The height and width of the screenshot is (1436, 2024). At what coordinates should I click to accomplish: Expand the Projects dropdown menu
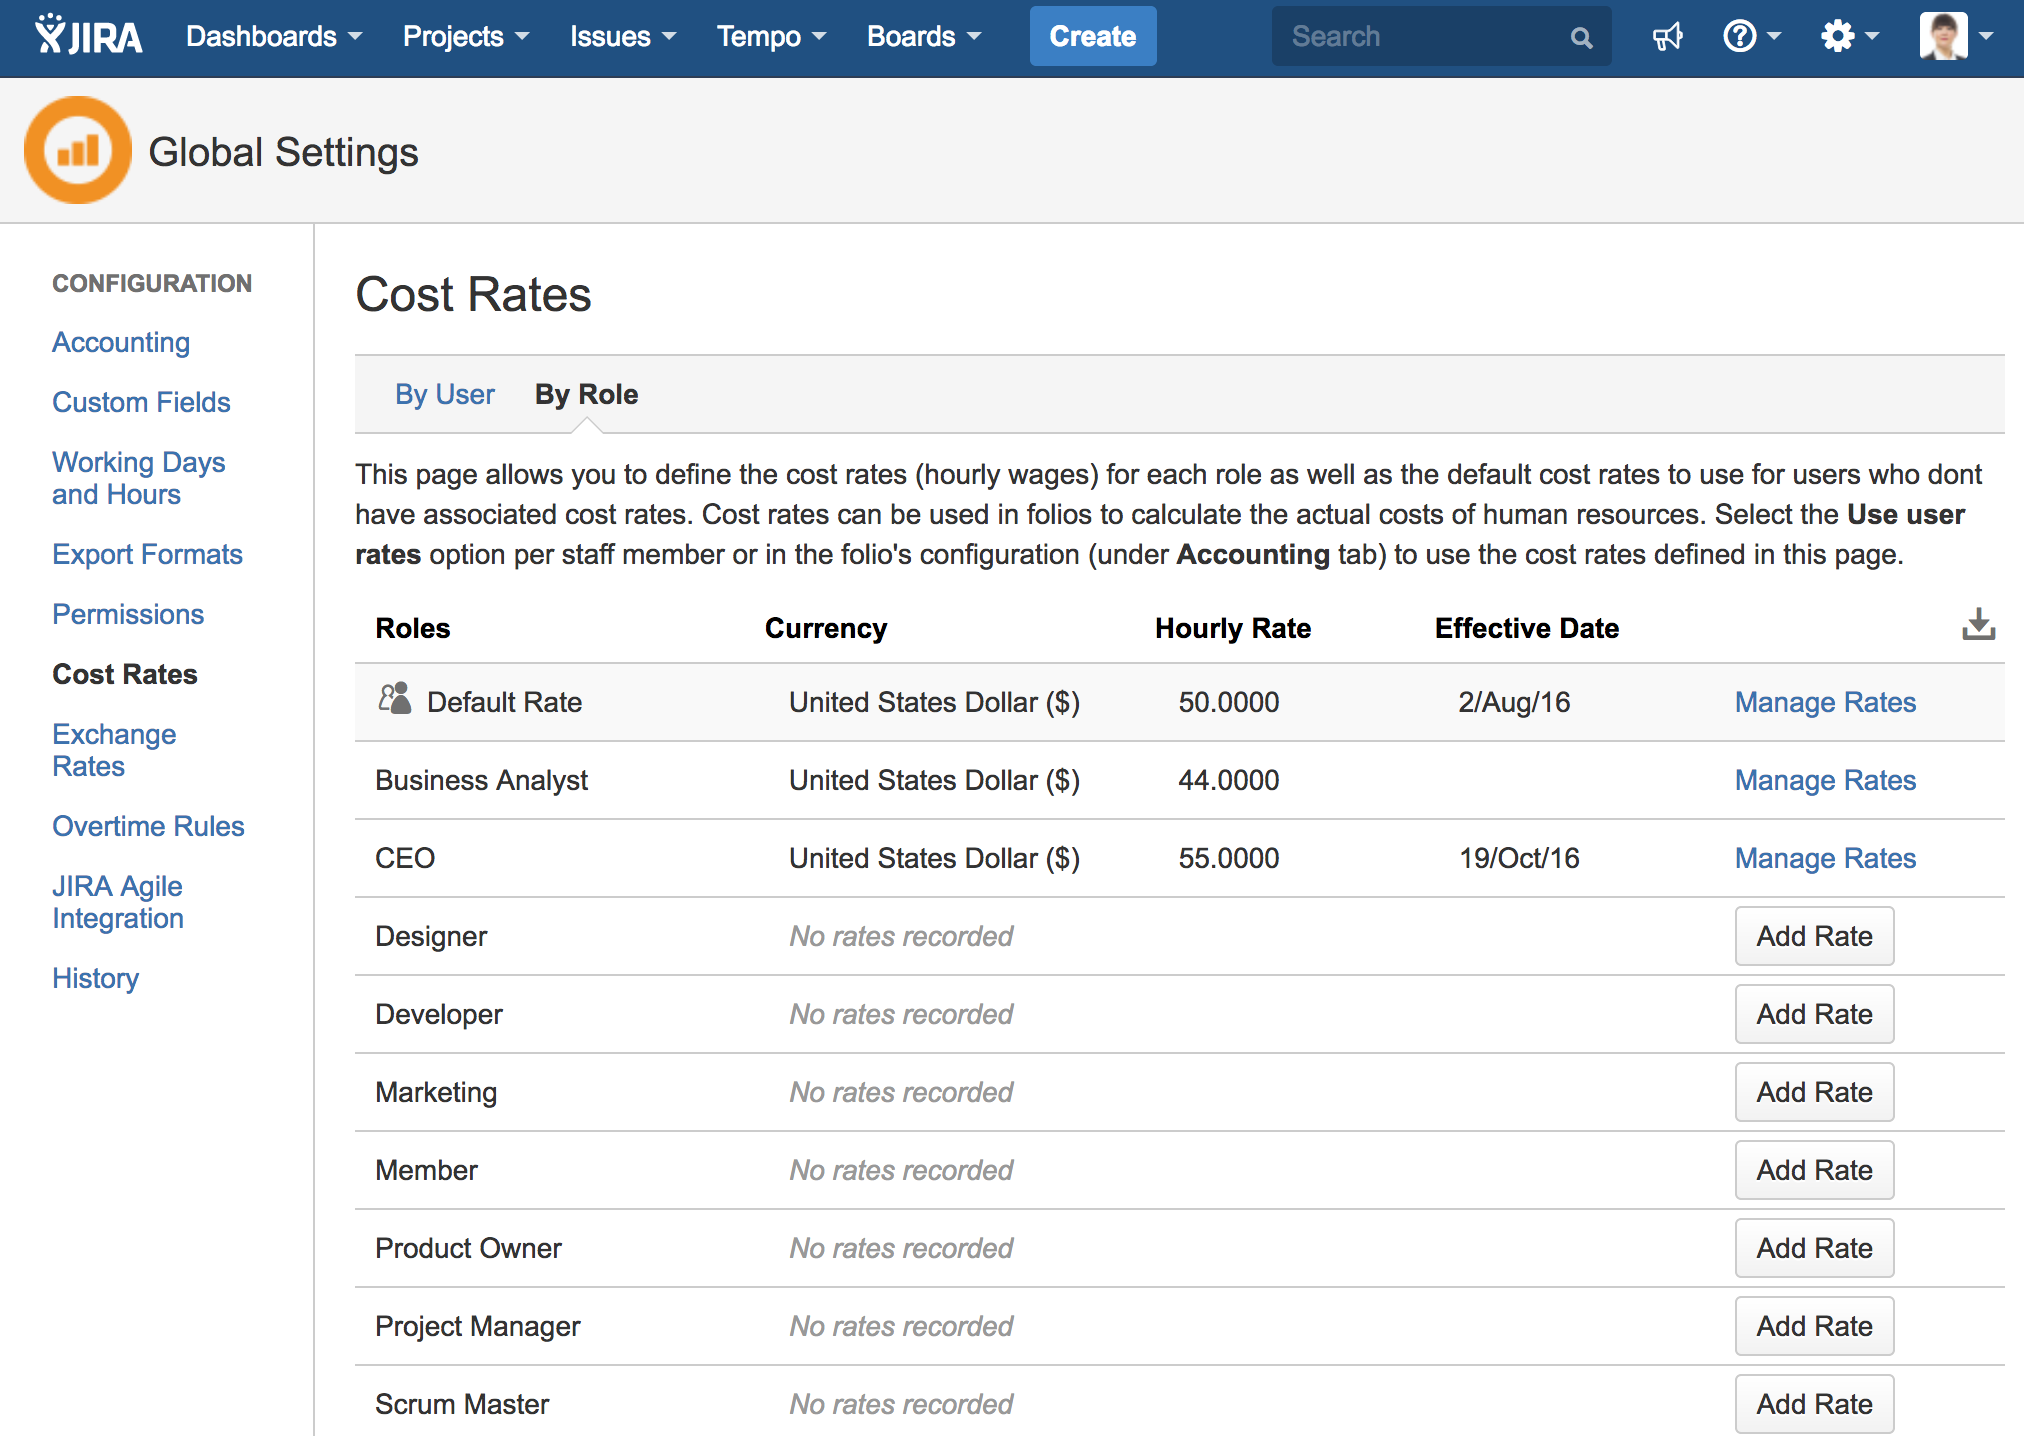tap(465, 37)
